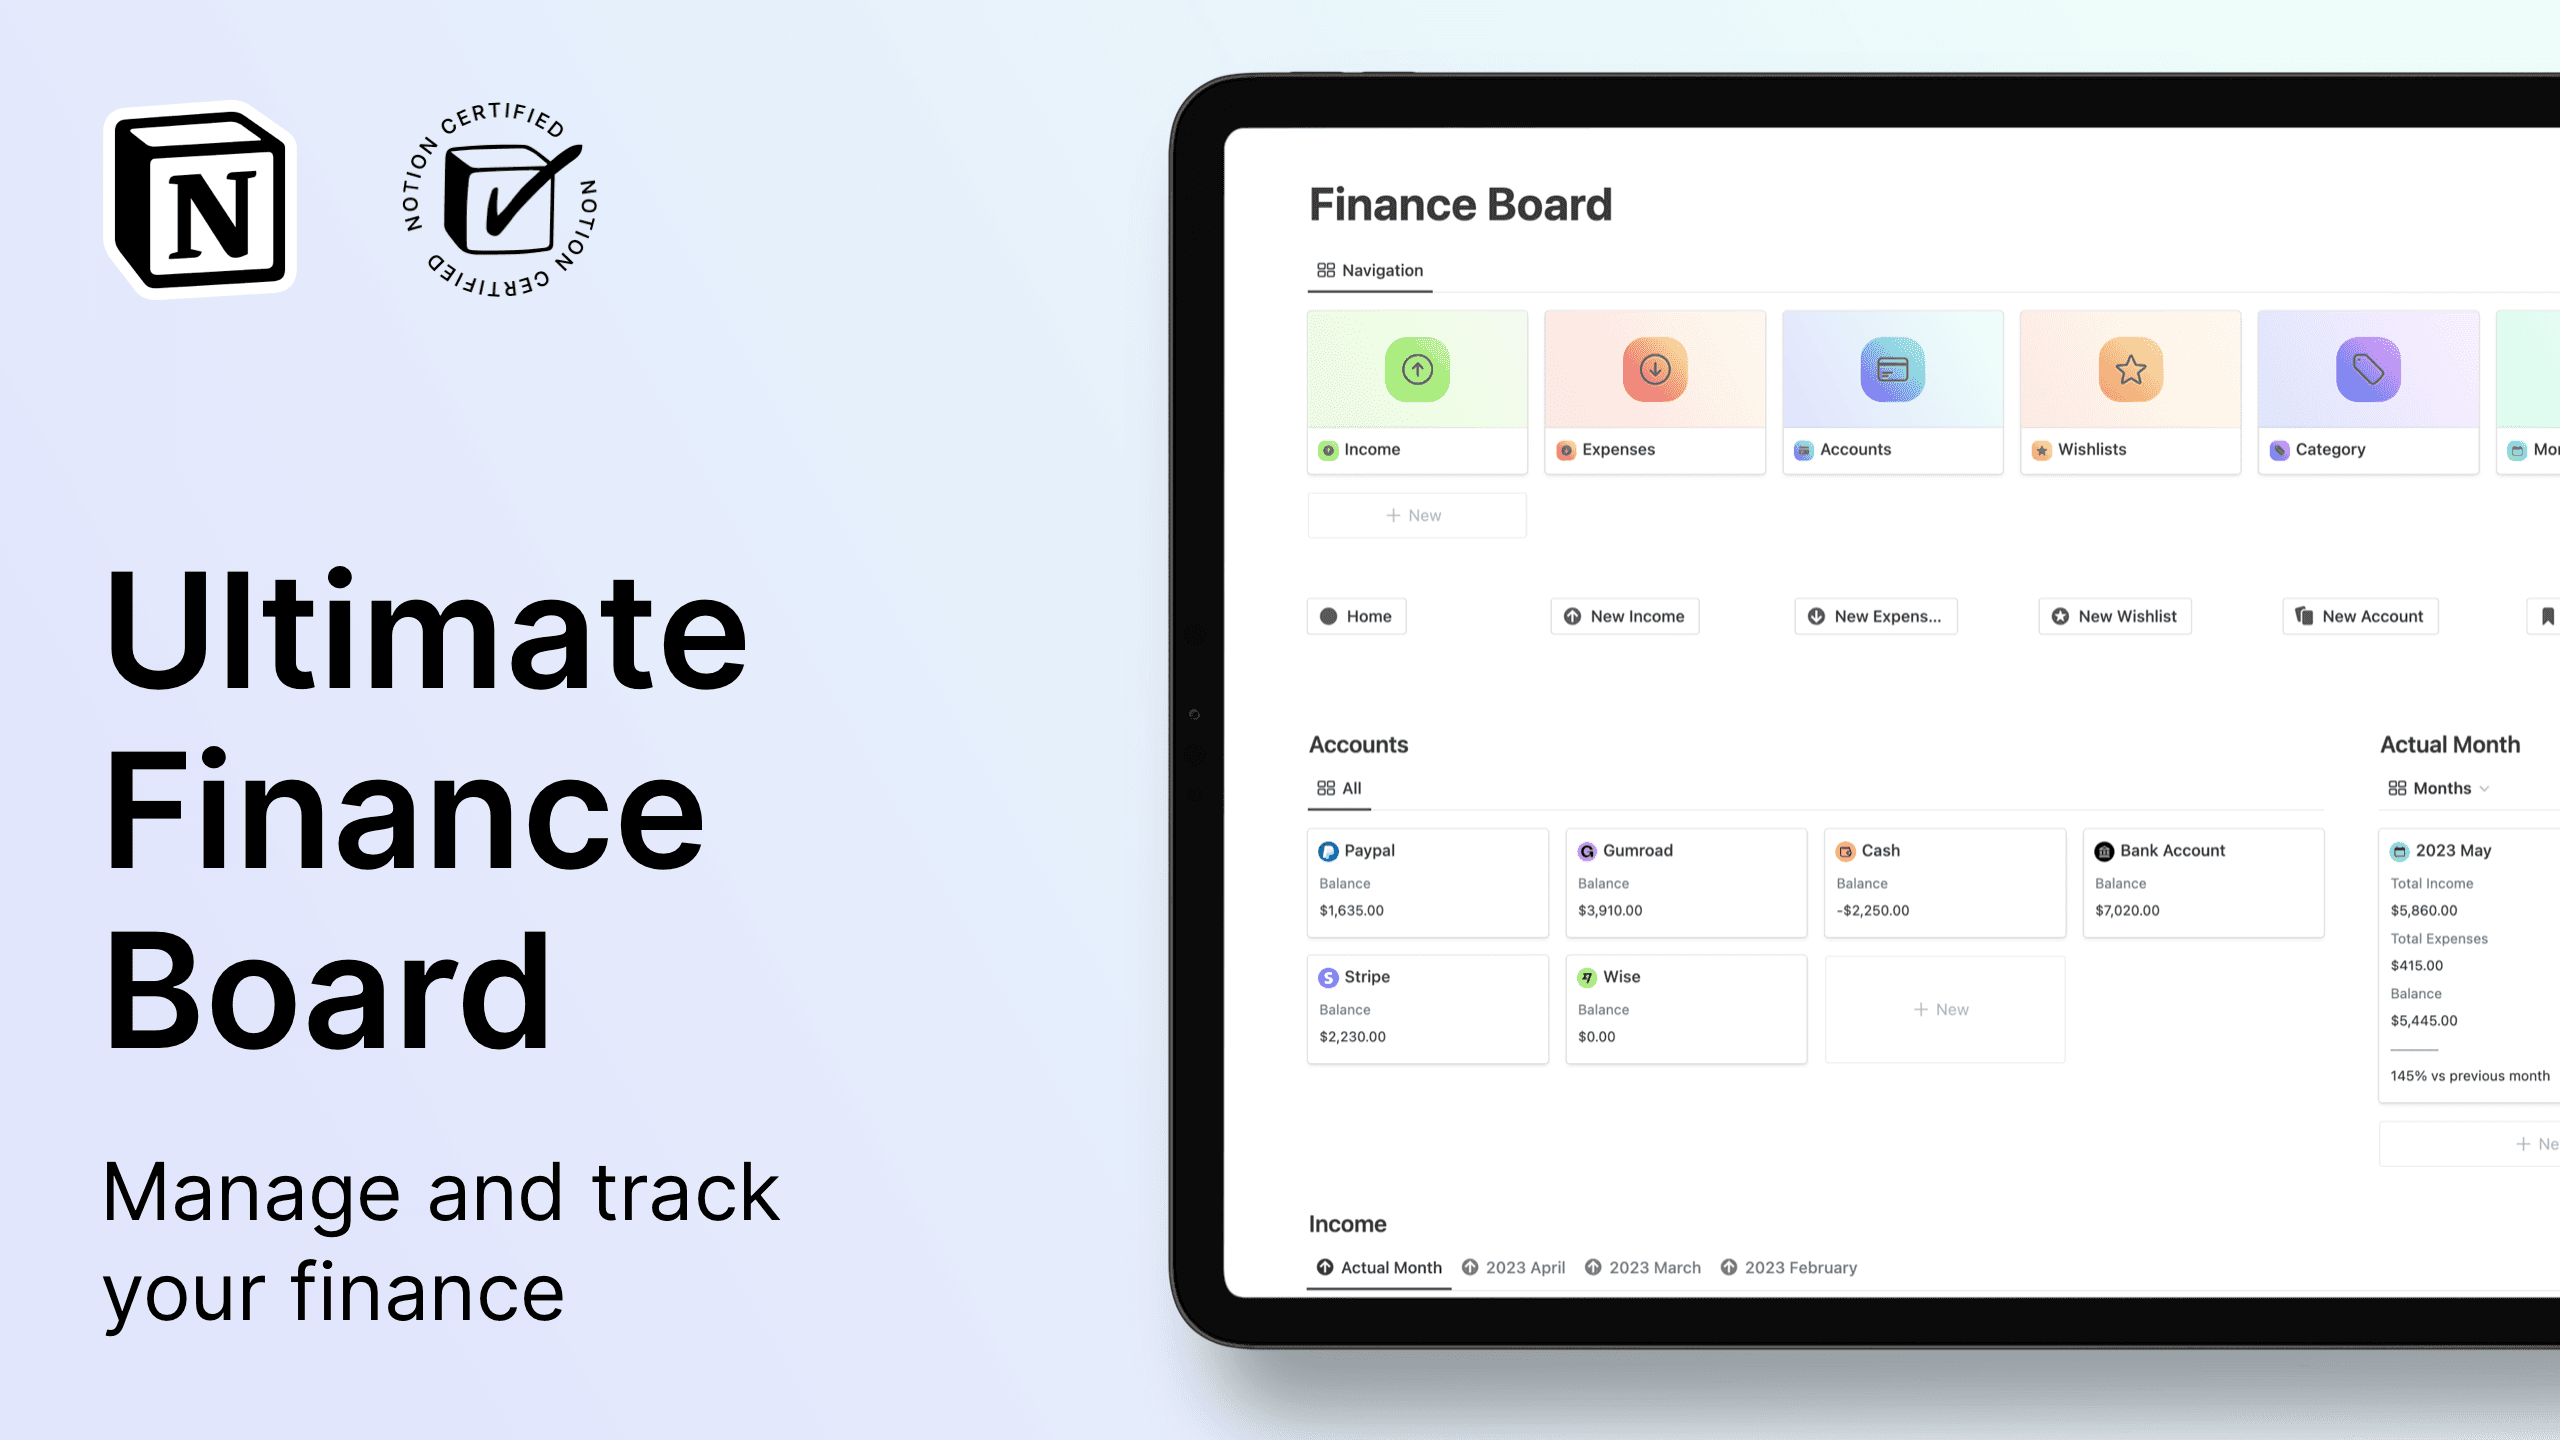Image resolution: width=2560 pixels, height=1440 pixels.
Task: Click New Expense button
Action: click(1876, 615)
